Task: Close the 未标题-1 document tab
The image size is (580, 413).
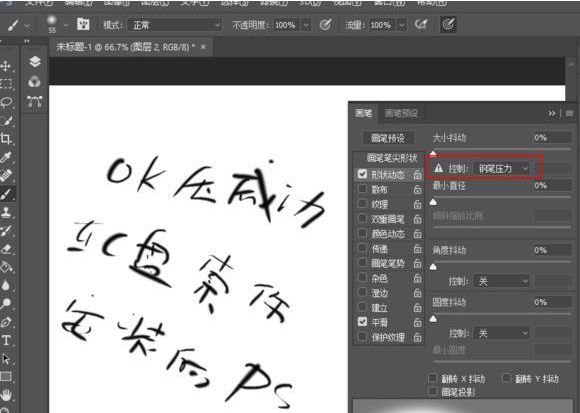Action: pyautogui.click(x=203, y=47)
